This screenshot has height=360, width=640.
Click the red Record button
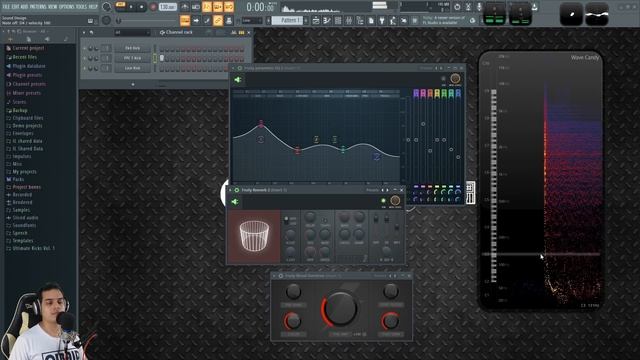(153, 7)
